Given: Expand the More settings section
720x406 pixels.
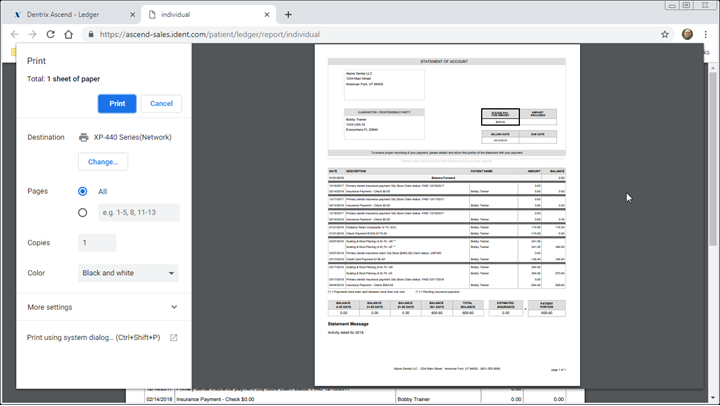Looking at the screenshot, I should 102,307.
